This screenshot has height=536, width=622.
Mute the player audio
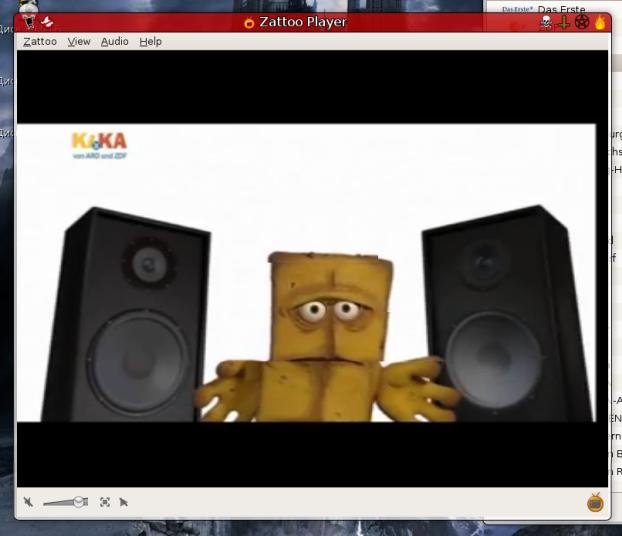pos(28,502)
